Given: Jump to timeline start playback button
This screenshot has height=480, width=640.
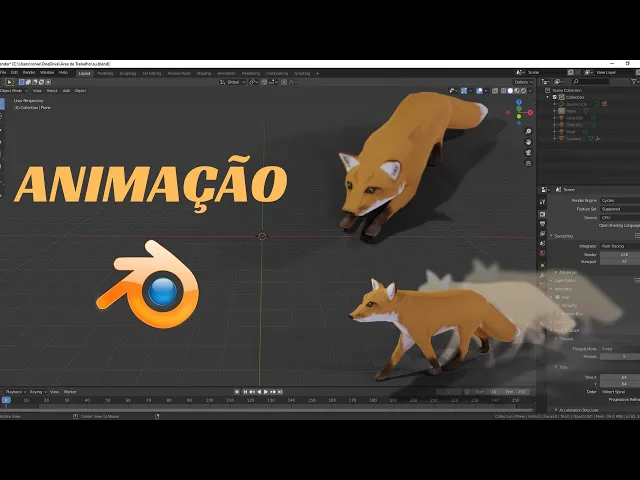Looking at the screenshot, I should (x=245, y=391).
